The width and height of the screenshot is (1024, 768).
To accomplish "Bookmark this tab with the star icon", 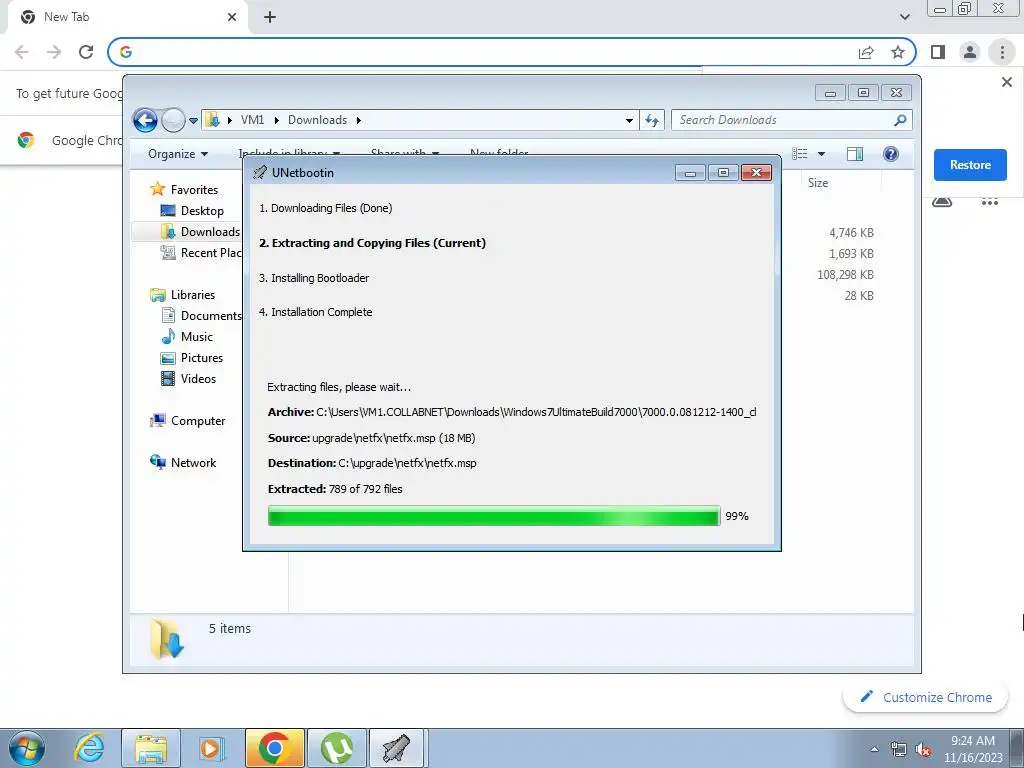I will tap(898, 52).
